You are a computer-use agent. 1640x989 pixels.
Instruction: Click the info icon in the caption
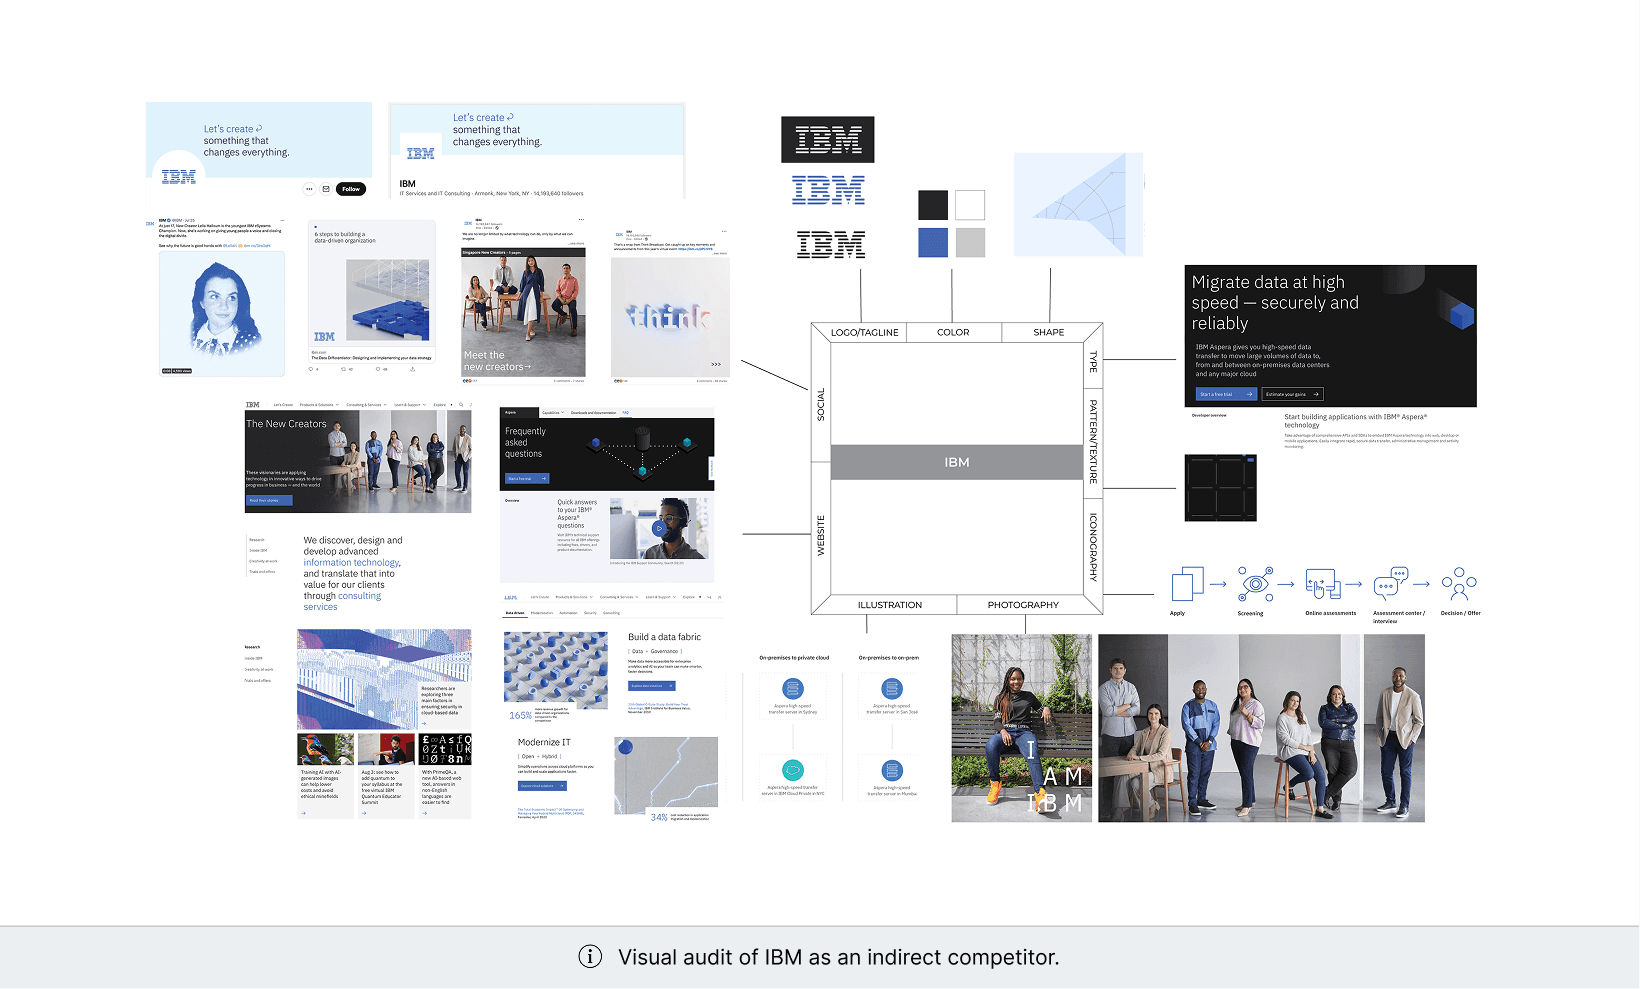(590, 957)
